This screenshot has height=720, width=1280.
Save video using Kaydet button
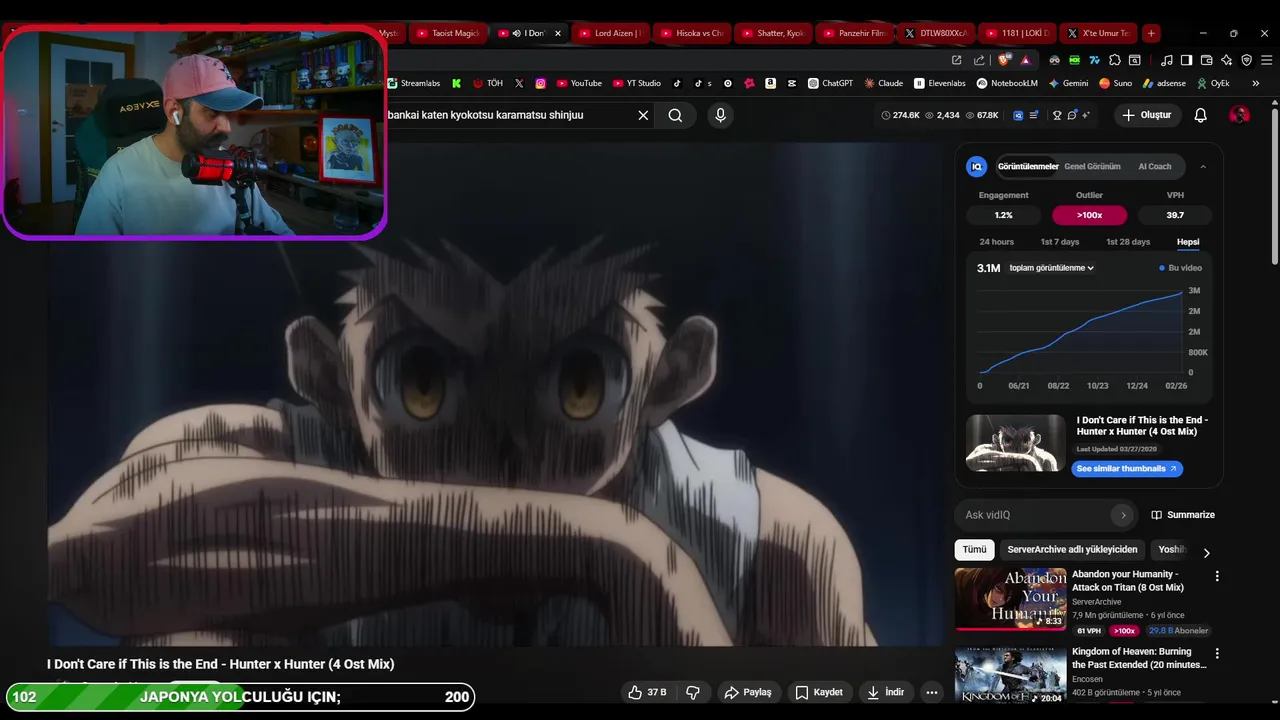(x=819, y=692)
